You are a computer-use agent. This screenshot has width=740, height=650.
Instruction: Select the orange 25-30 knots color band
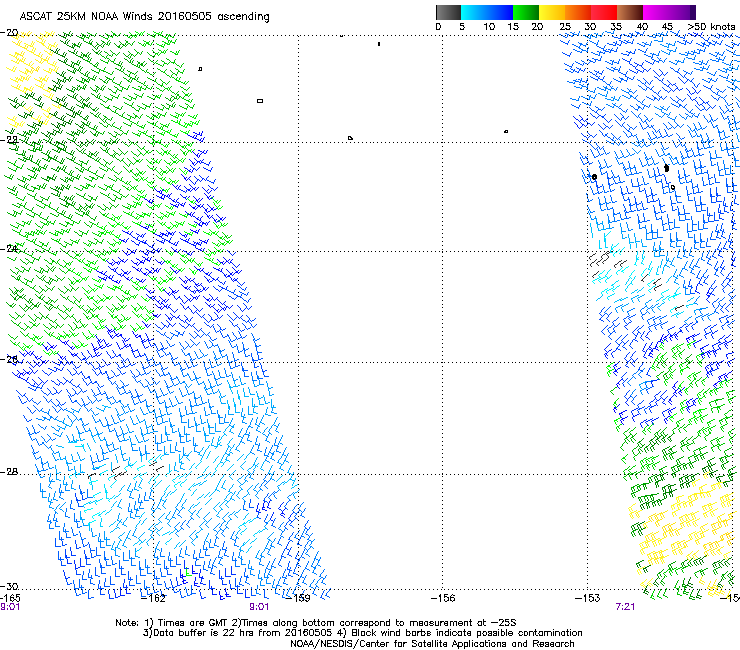[578, 12]
